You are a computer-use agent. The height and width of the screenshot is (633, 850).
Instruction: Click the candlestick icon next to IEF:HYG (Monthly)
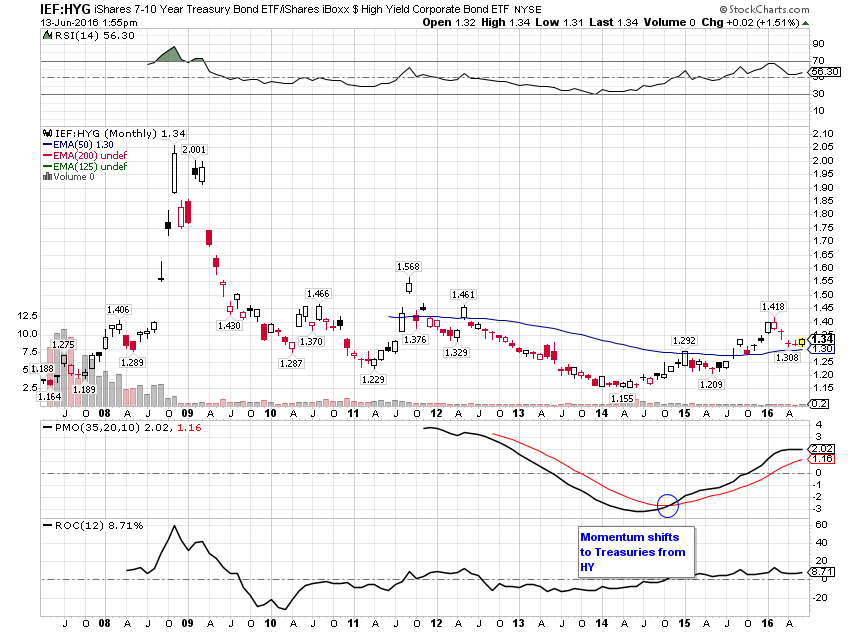pos(47,133)
